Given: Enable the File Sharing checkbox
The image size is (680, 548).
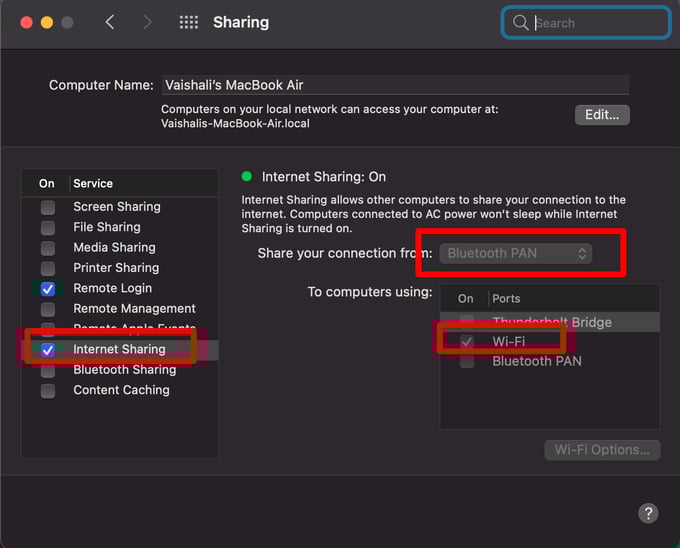Looking at the screenshot, I should (x=48, y=228).
